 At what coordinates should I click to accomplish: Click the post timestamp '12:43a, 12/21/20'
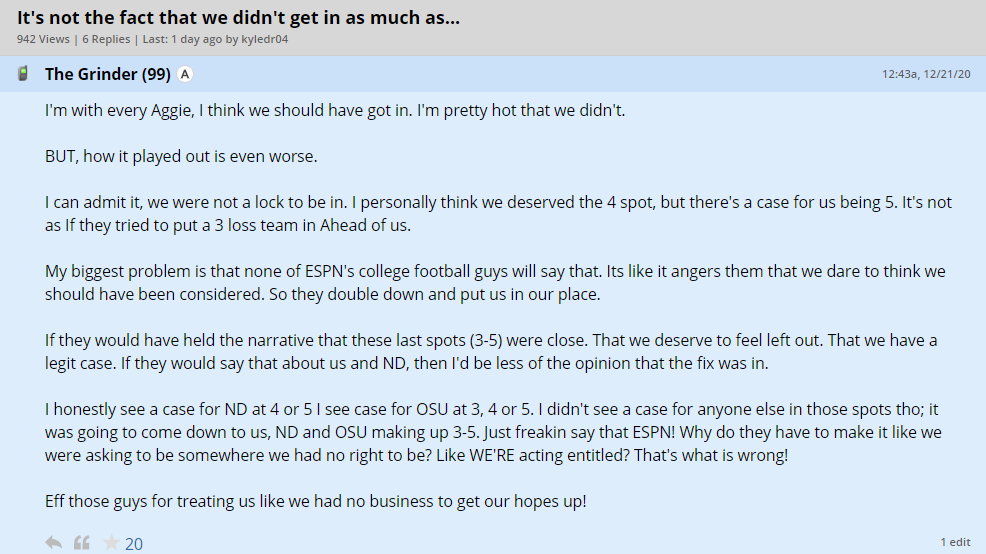point(926,74)
